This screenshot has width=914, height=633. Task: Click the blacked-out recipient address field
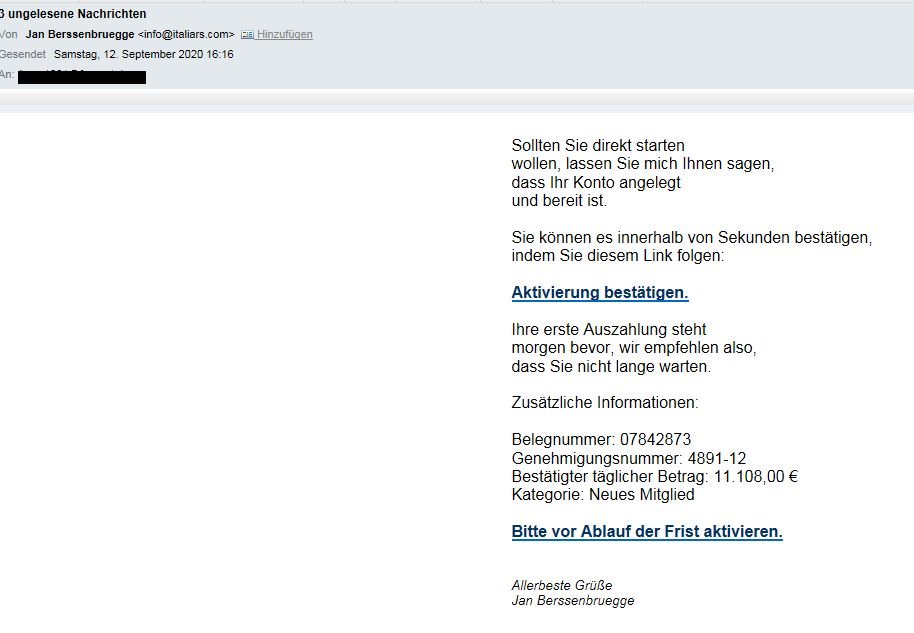[x=82, y=76]
